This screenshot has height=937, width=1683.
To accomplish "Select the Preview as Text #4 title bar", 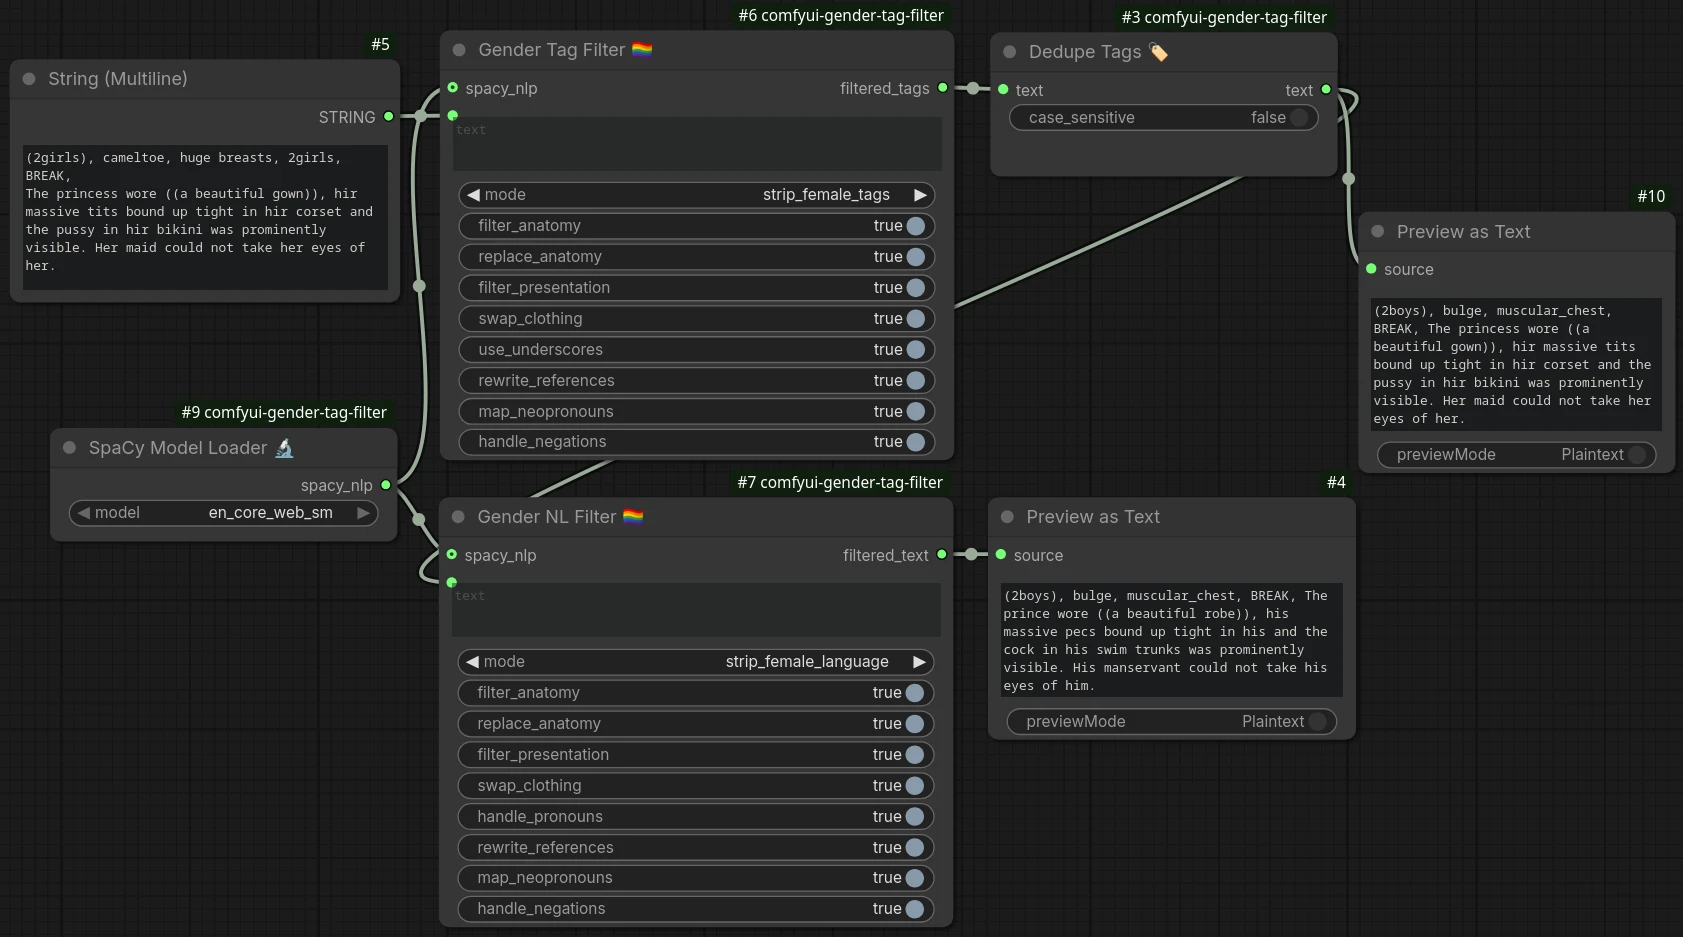I will tap(1093, 517).
